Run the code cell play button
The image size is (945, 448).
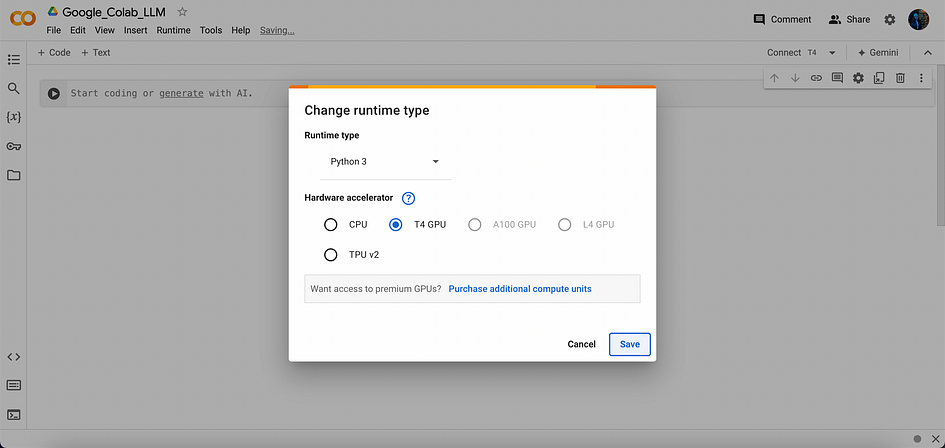(x=54, y=93)
